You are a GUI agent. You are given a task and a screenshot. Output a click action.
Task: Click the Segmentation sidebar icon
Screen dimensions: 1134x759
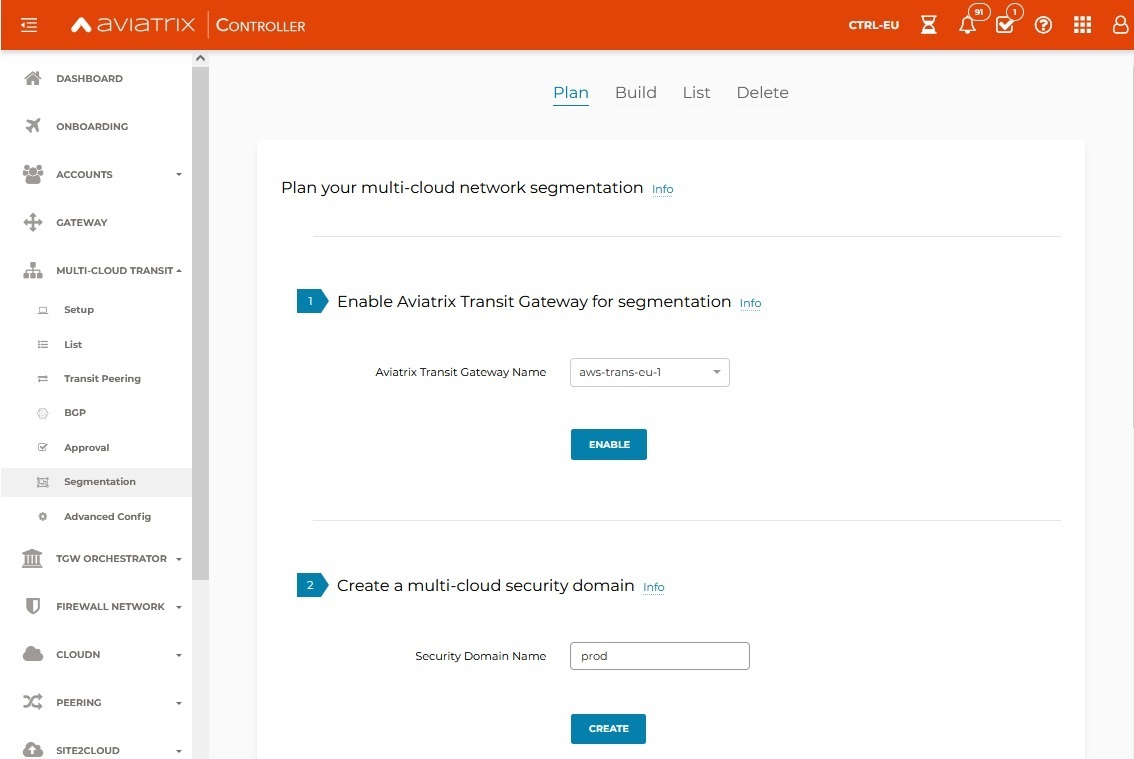pyautogui.click(x=43, y=482)
